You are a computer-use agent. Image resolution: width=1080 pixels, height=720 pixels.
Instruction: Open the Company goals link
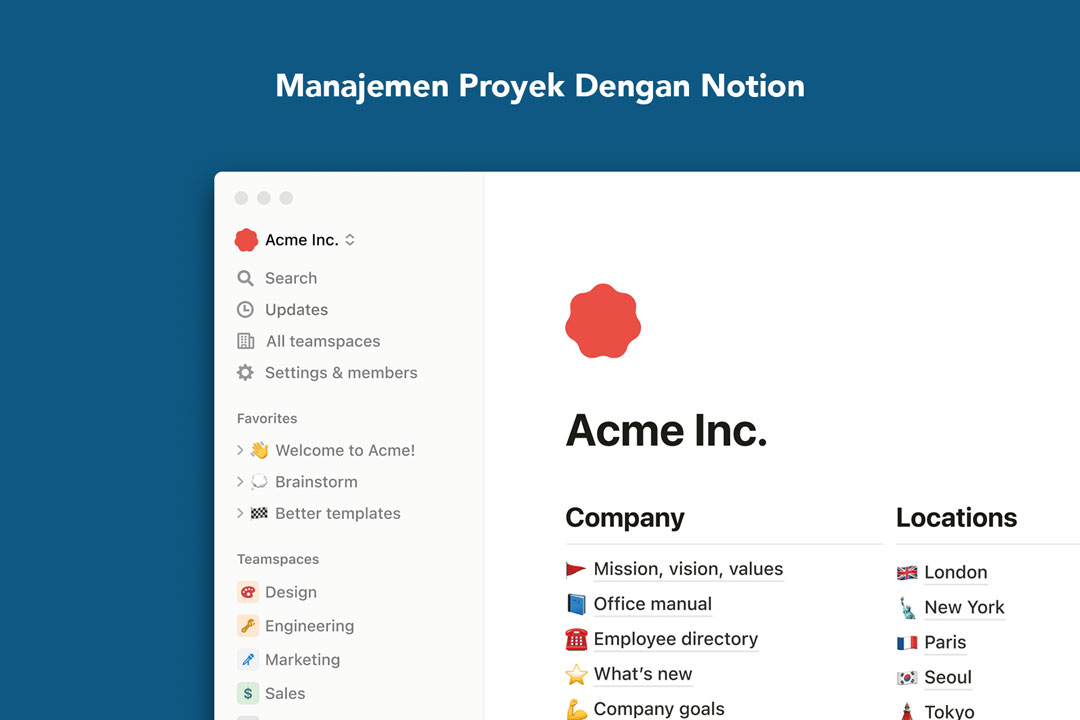(658, 709)
